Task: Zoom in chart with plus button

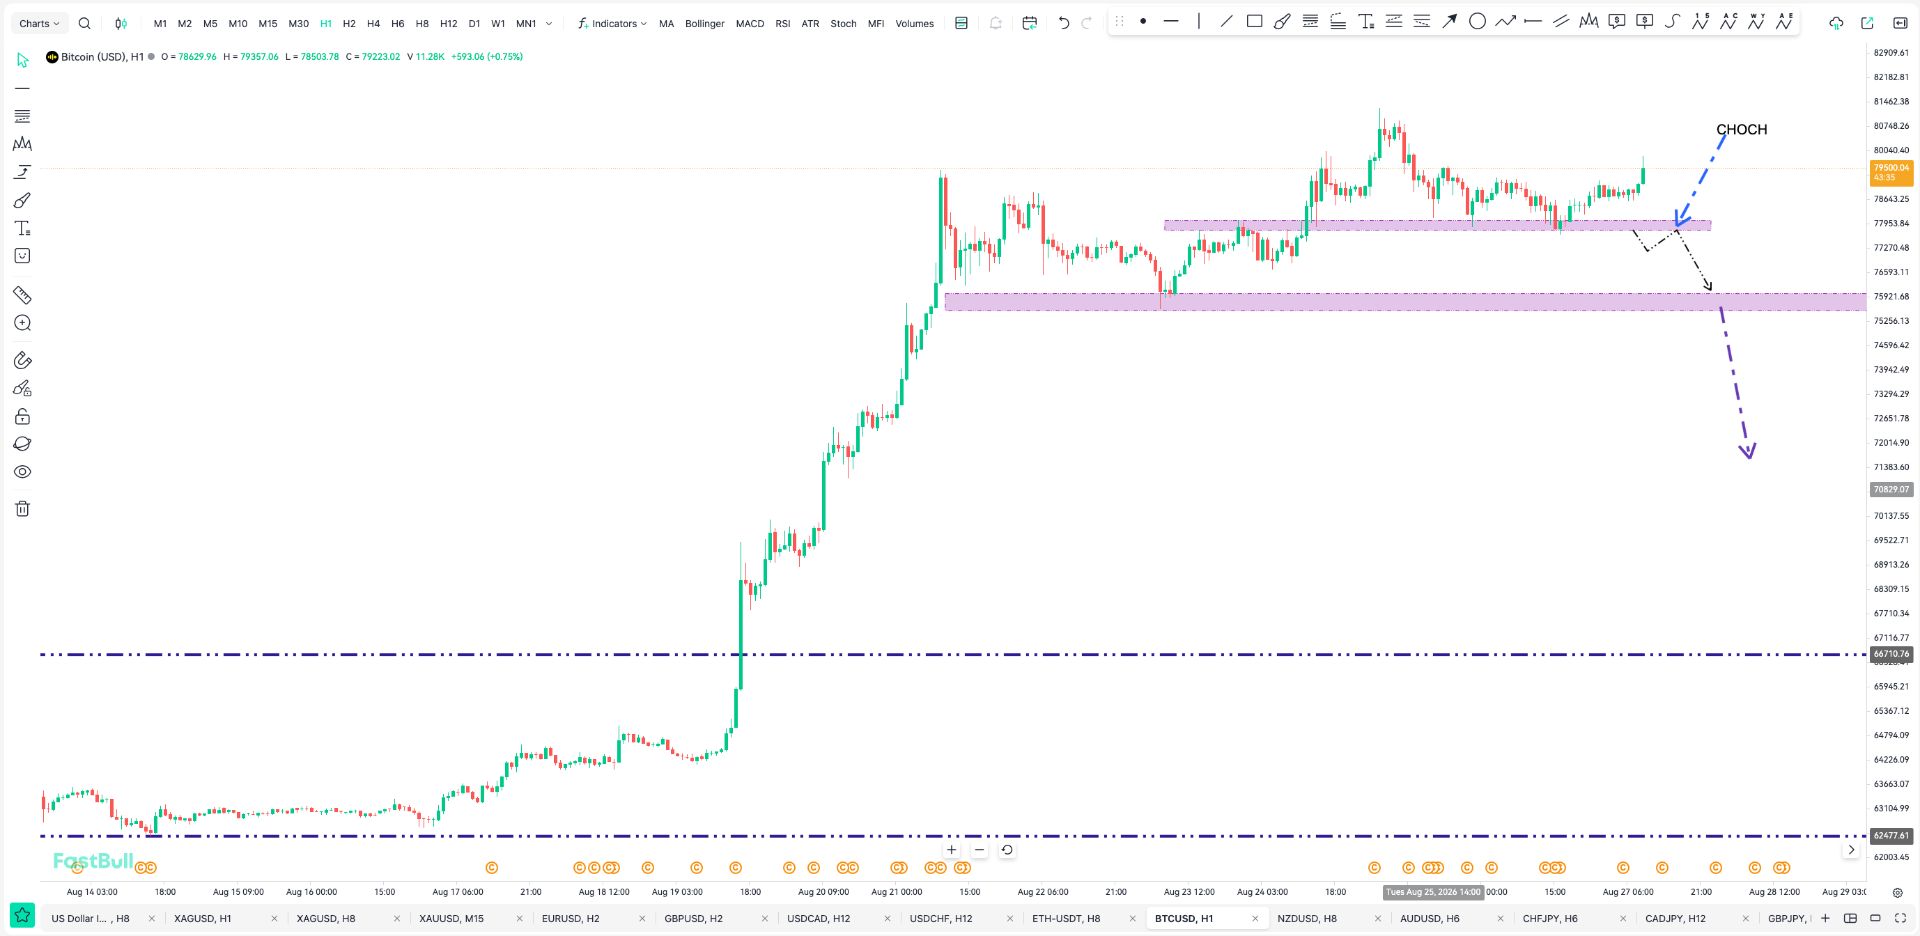Action: pyautogui.click(x=951, y=850)
